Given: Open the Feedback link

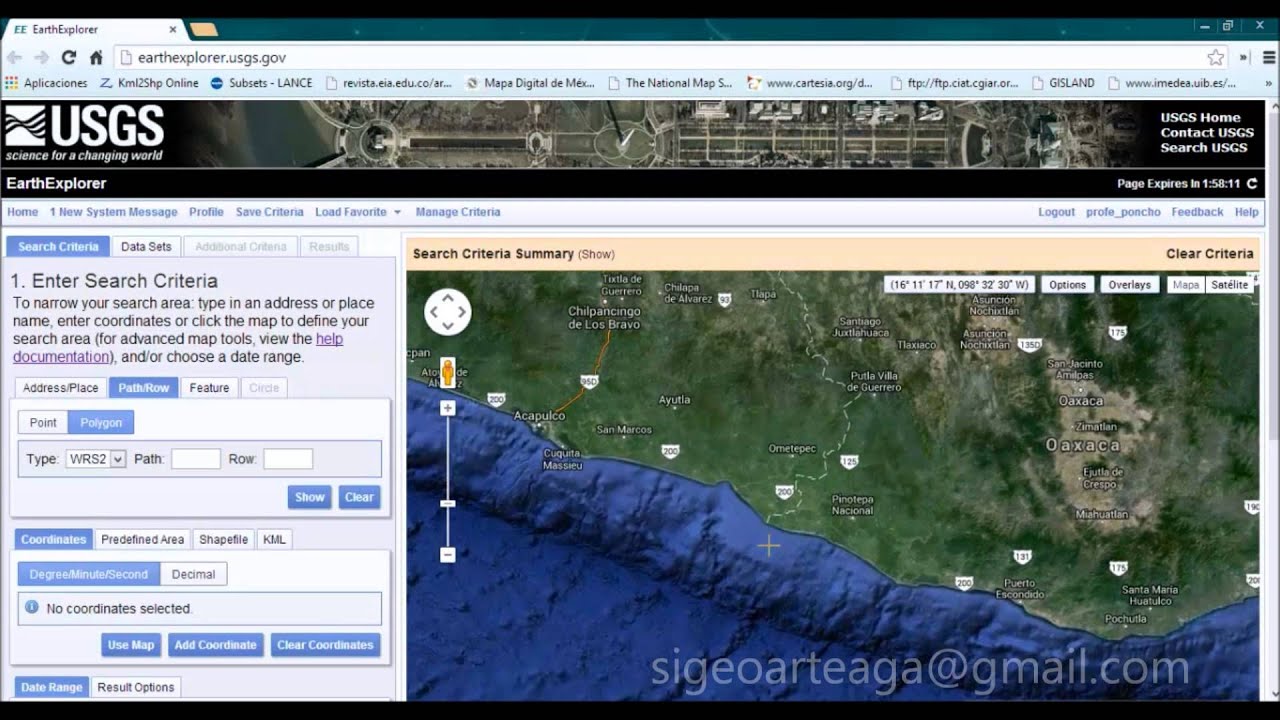Looking at the screenshot, I should click(1197, 212).
